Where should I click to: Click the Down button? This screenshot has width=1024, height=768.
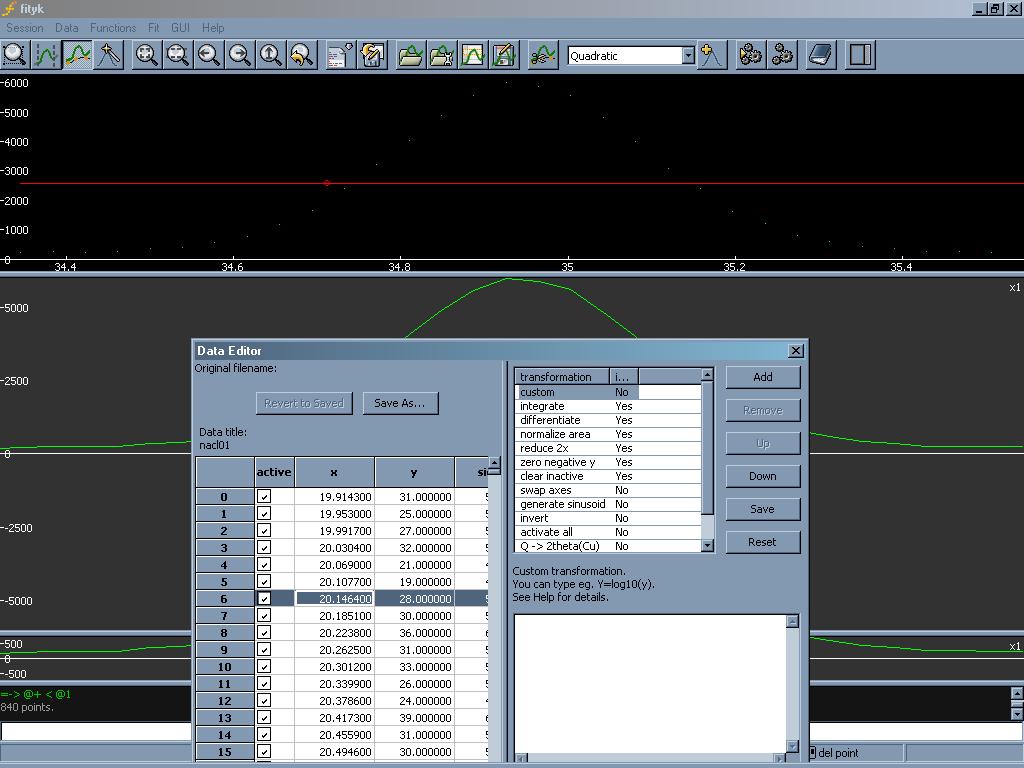[763, 476]
